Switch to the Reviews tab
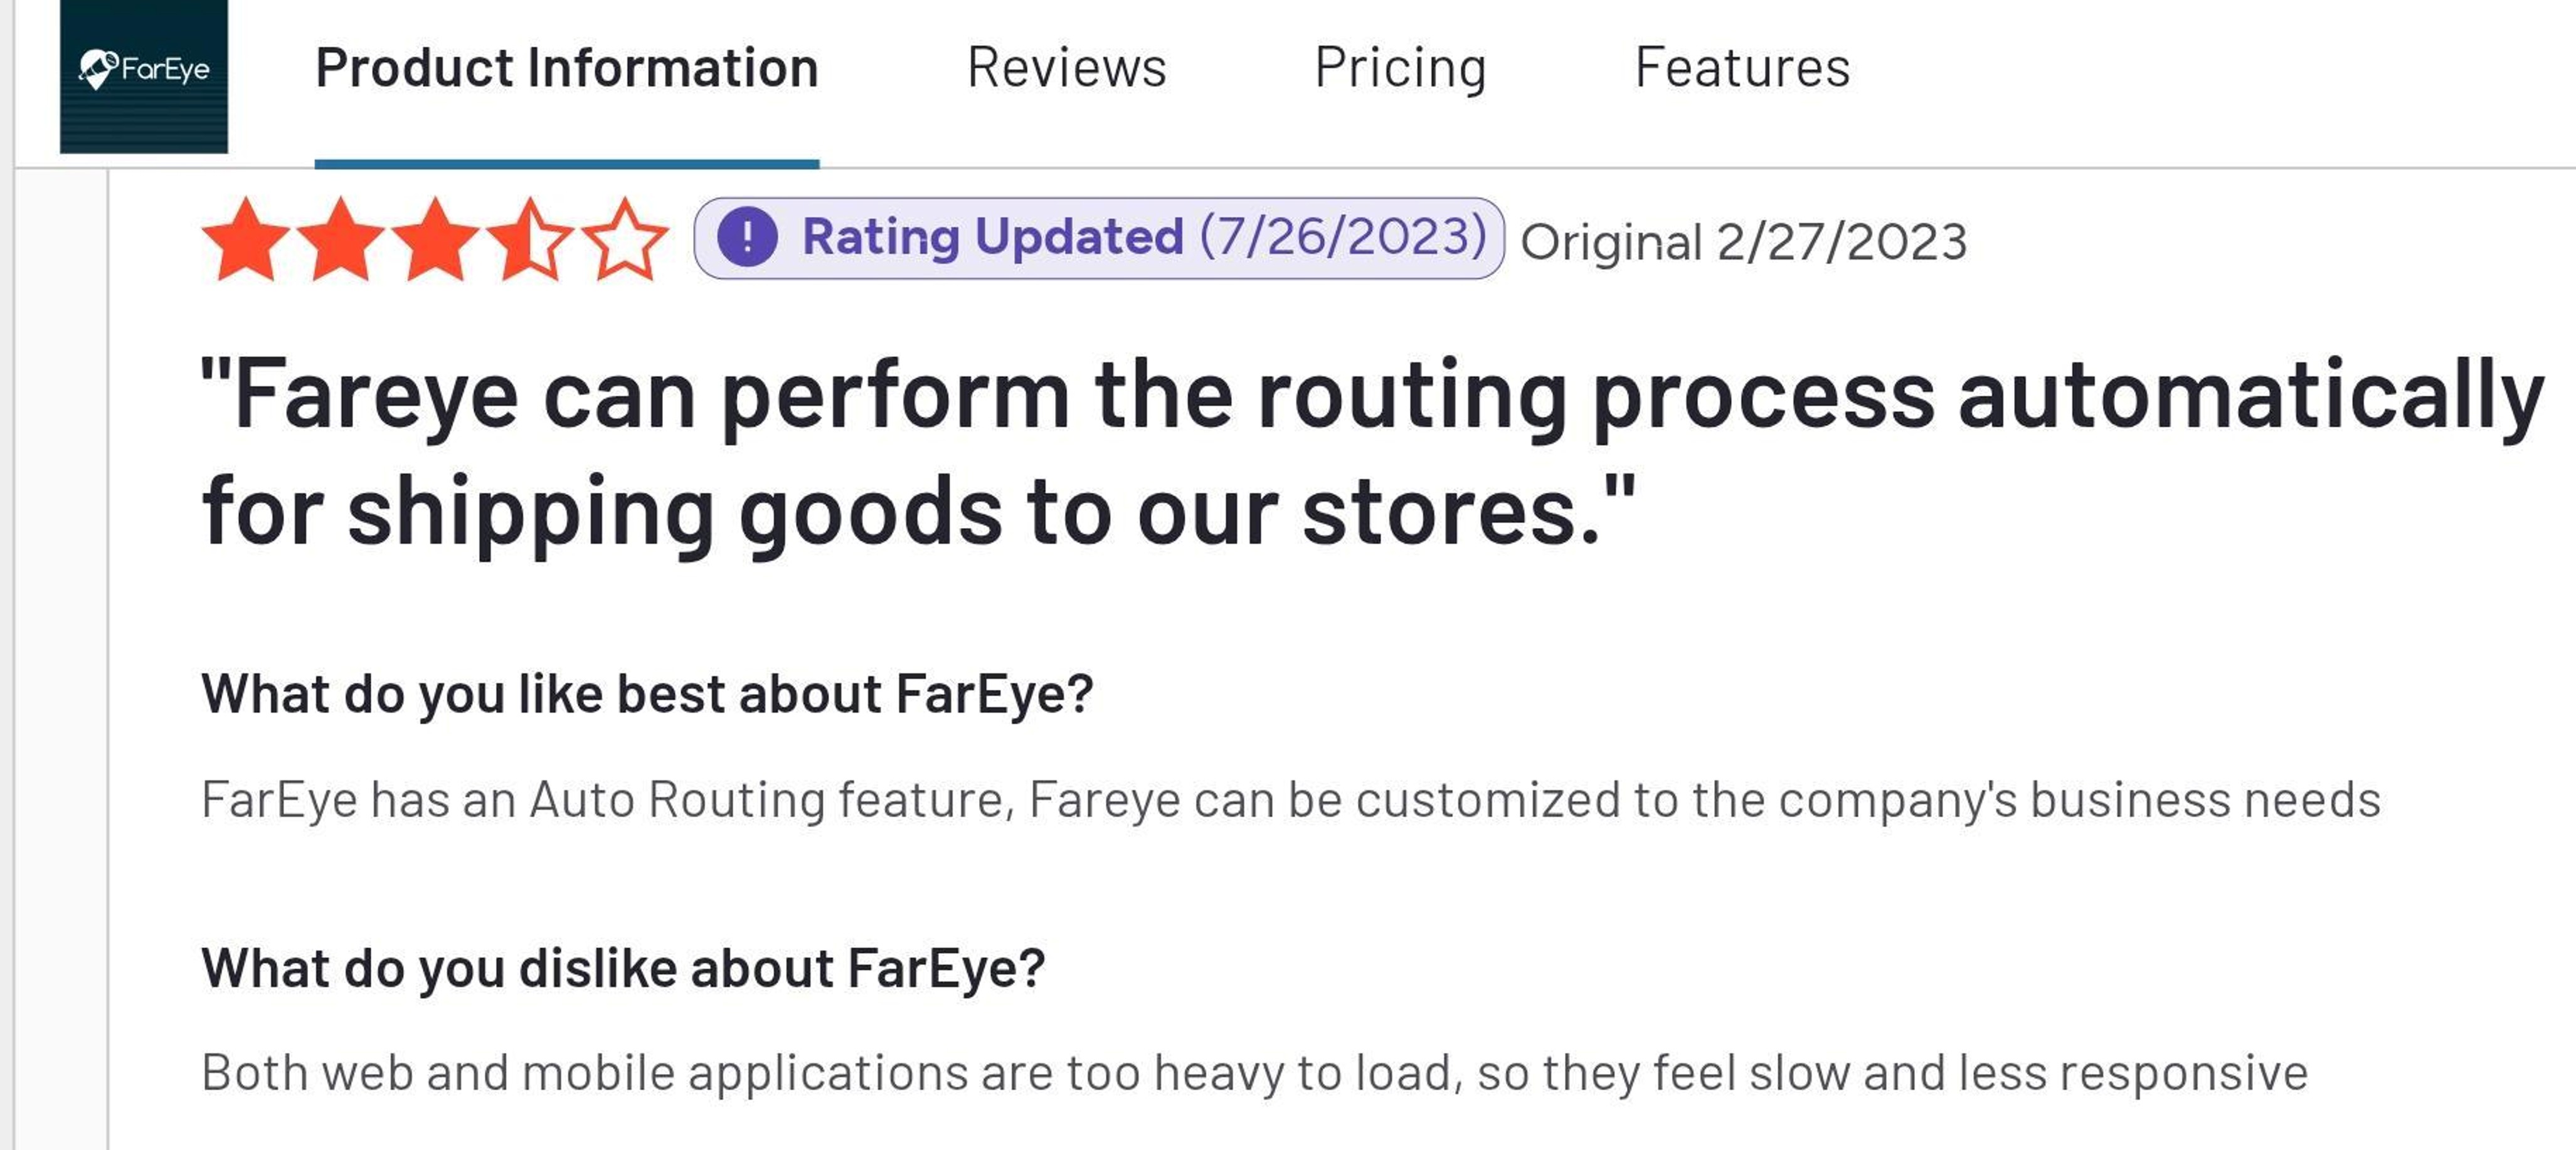Image resolution: width=2576 pixels, height=1150 pixels. pyautogui.click(x=1066, y=67)
